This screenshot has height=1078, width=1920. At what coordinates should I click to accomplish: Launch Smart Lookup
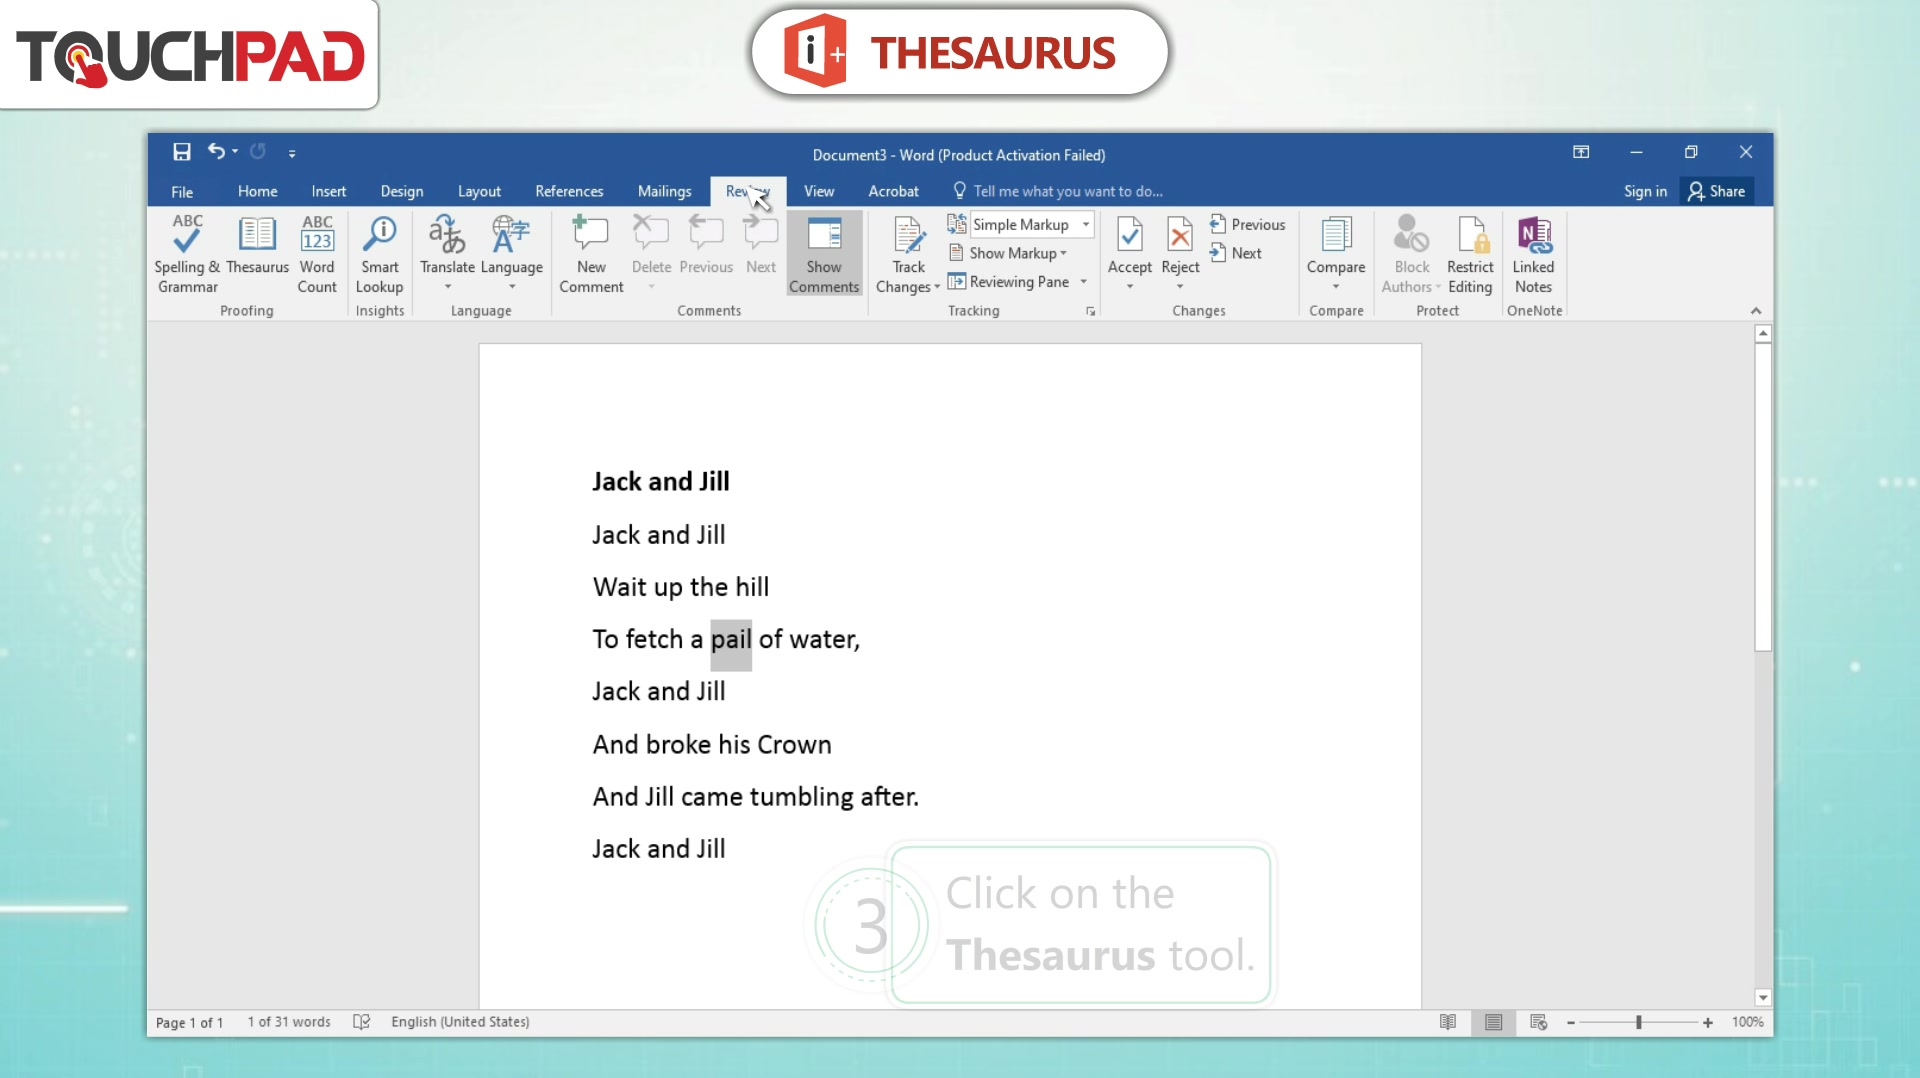[x=380, y=254]
